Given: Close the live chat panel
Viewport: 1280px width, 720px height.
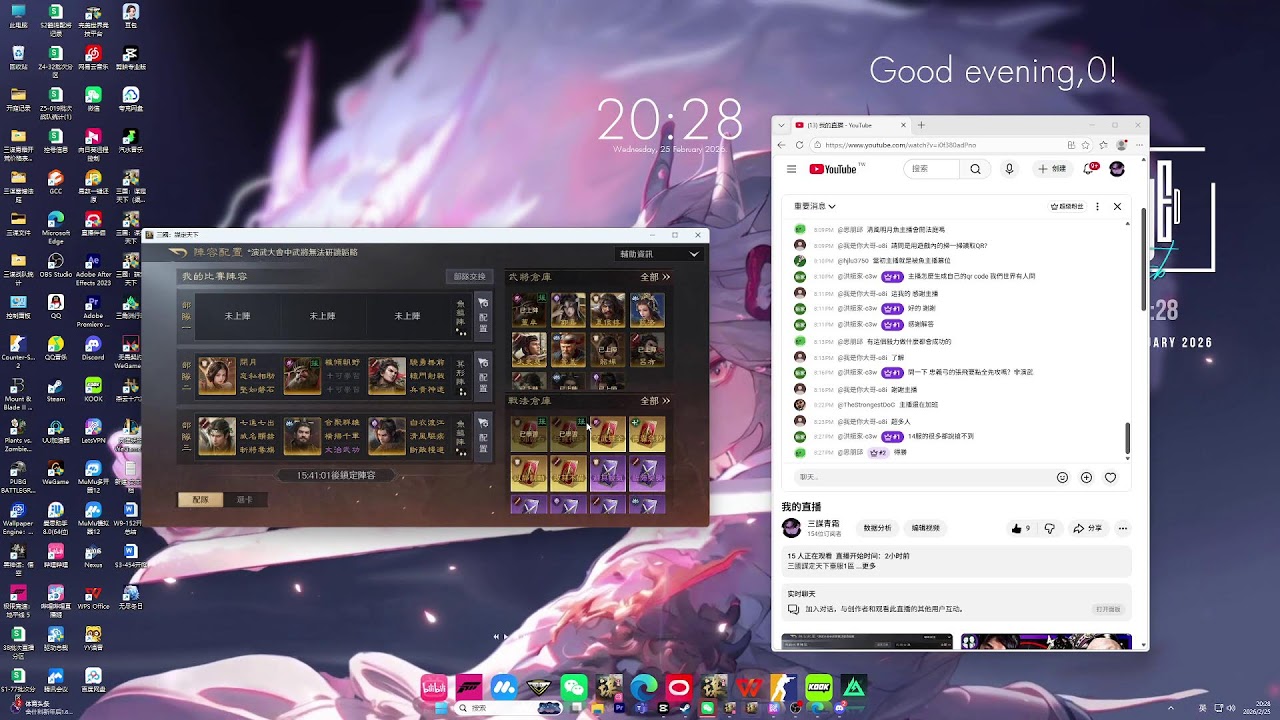Looking at the screenshot, I should (1117, 206).
